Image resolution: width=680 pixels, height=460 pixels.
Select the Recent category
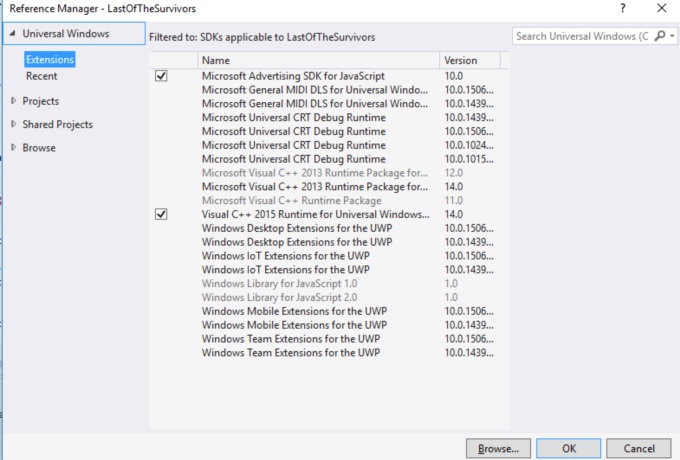(41, 76)
